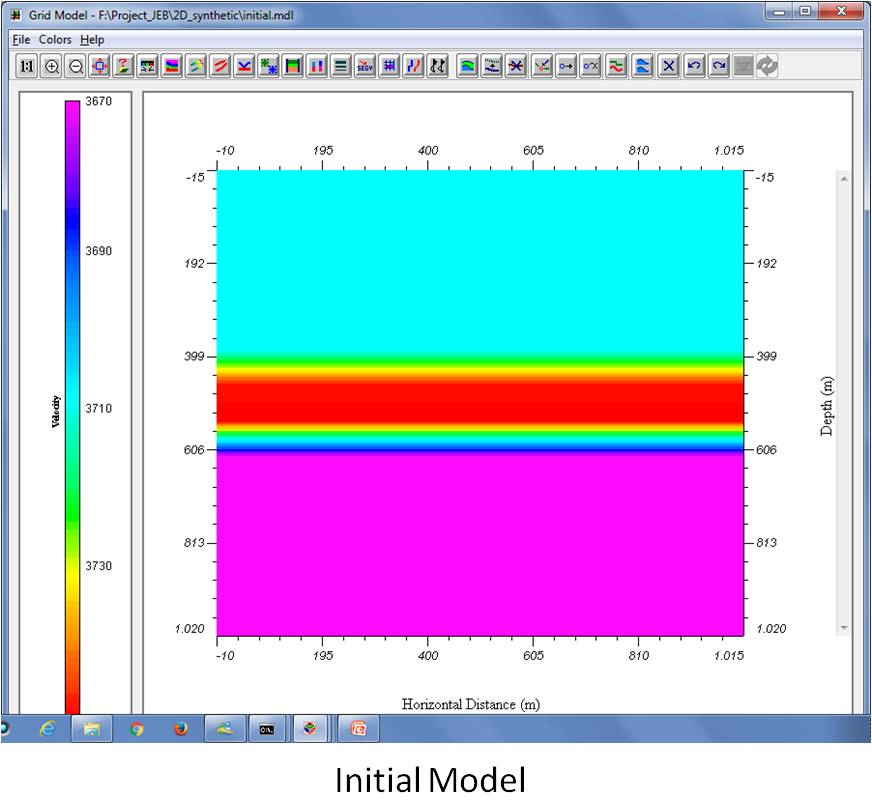Open Google Chrome from the taskbar
872x811 pixels.
(135, 729)
